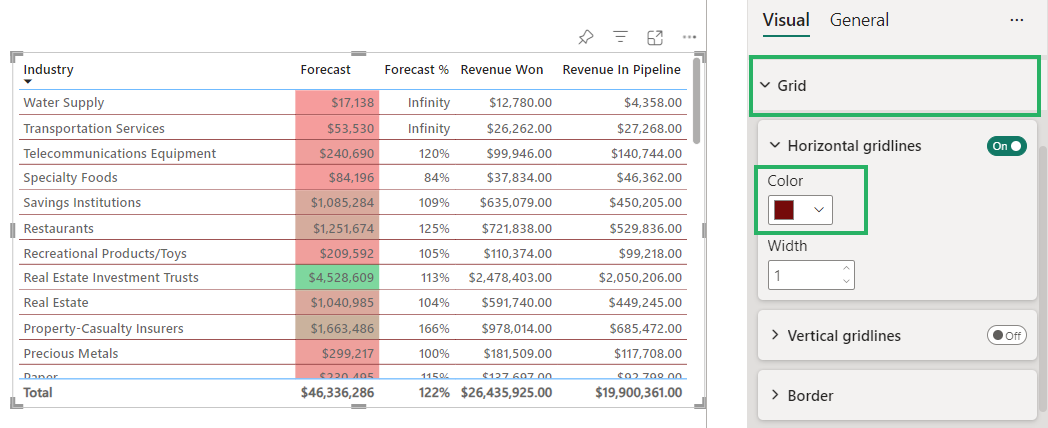The height and width of the screenshot is (428, 1048).
Task: Enable Vertical gridlines toggle
Action: click(x=1006, y=336)
